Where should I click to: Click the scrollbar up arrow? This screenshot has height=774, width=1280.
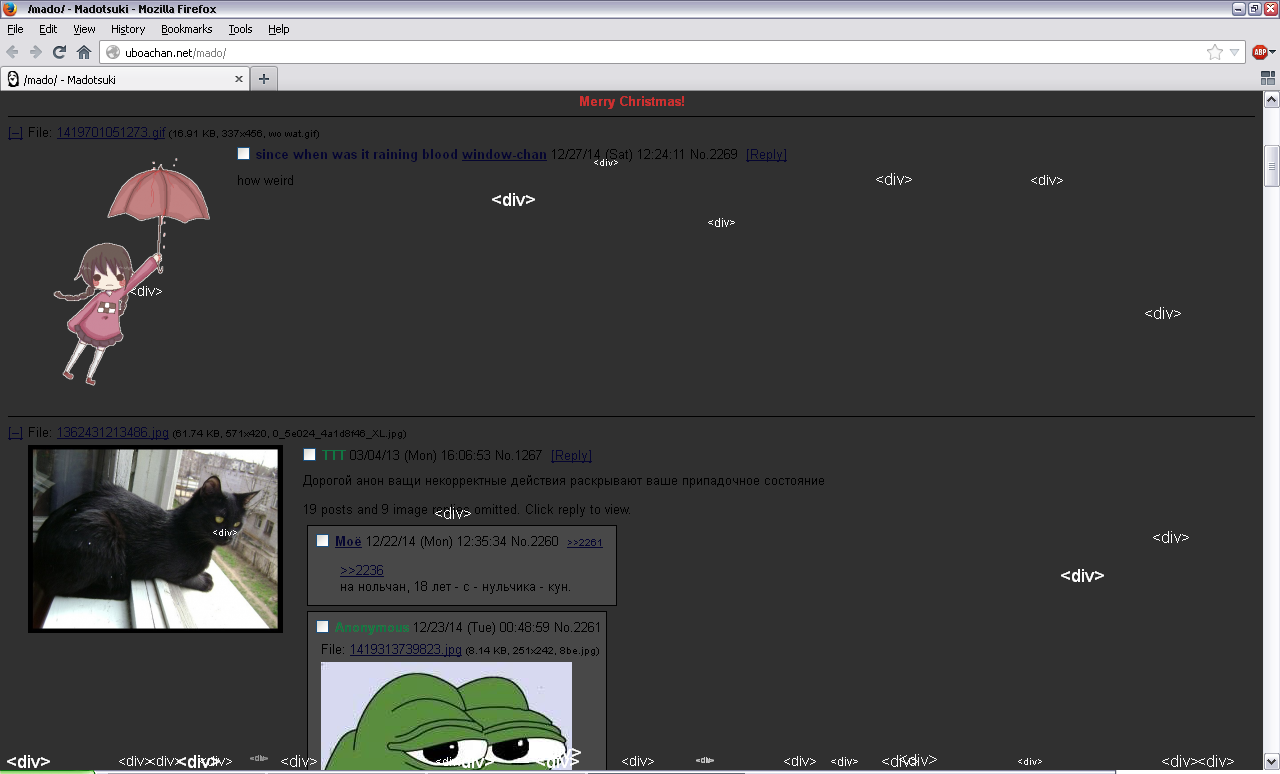(x=1272, y=100)
